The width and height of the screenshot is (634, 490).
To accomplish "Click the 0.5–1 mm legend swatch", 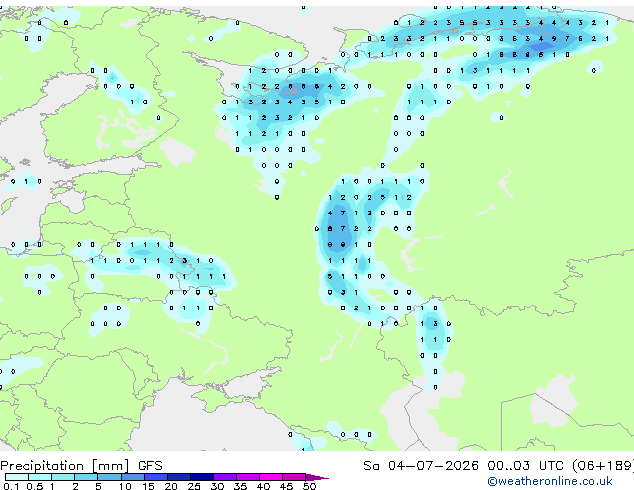I will [x=40, y=477].
